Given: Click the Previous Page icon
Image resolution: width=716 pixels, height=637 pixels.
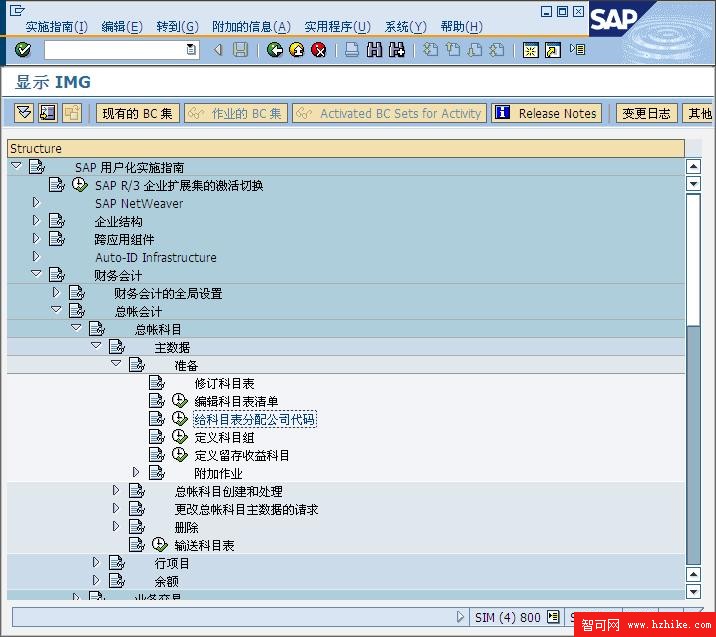Looking at the screenshot, I should [453, 49].
